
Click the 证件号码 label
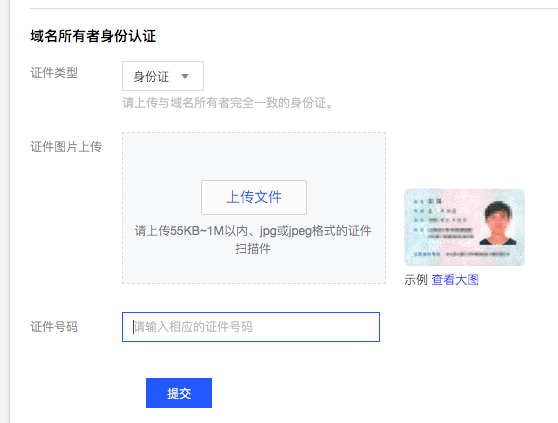tap(54, 327)
